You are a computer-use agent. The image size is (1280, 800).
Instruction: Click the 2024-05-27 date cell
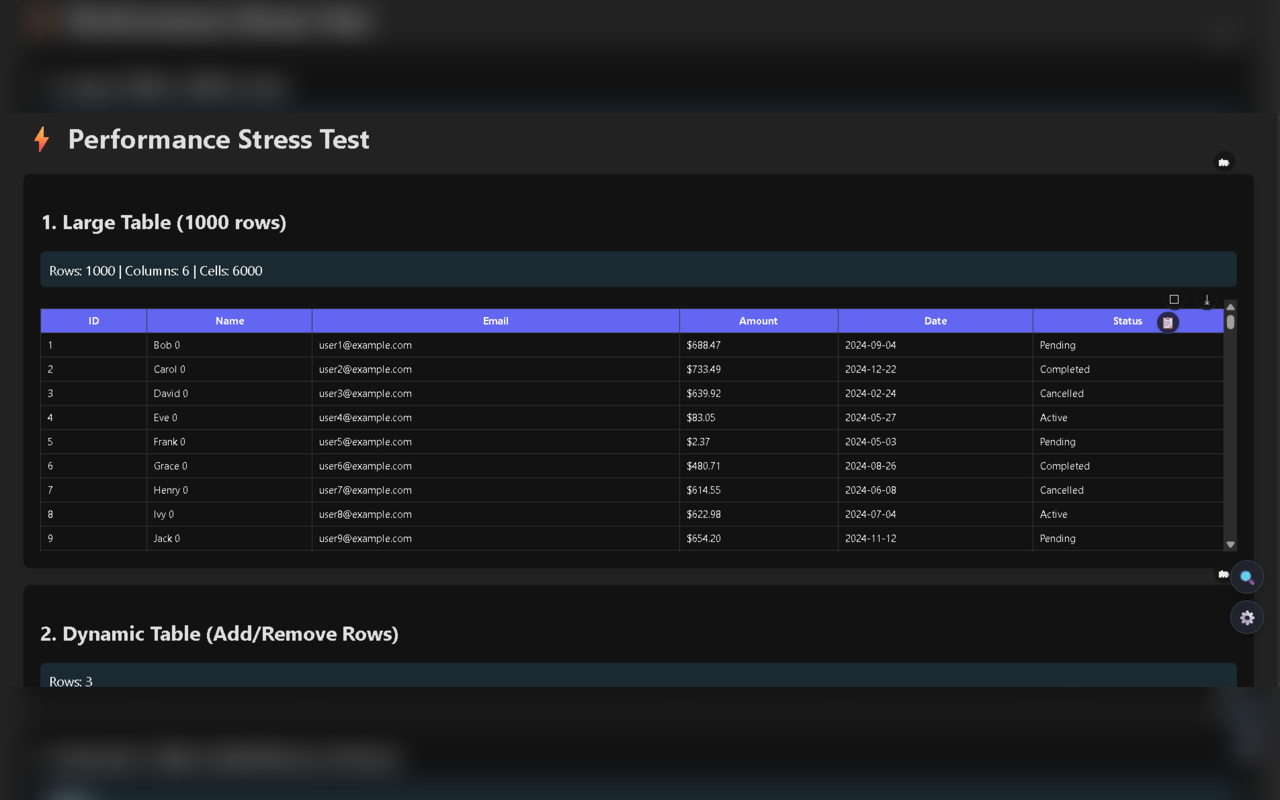(x=935, y=417)
